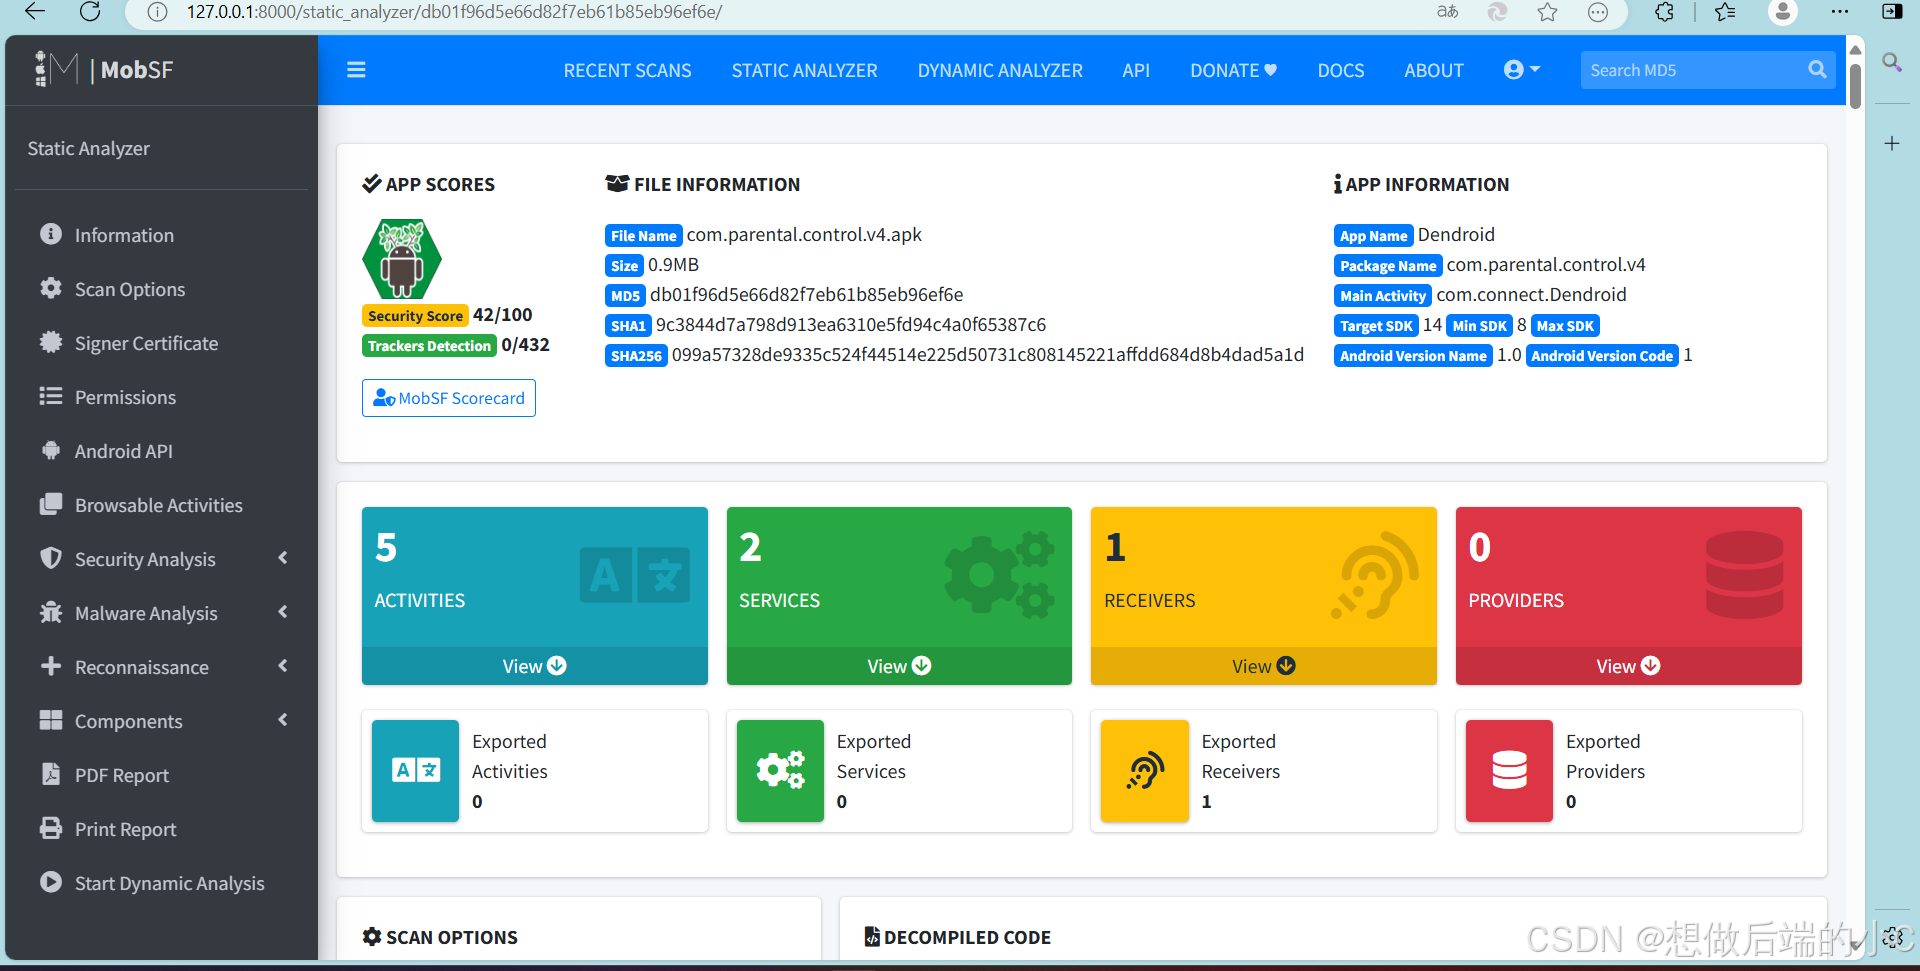Click the Signer Certificate badge icon
1920x971 pixels.
pos(51,342)
